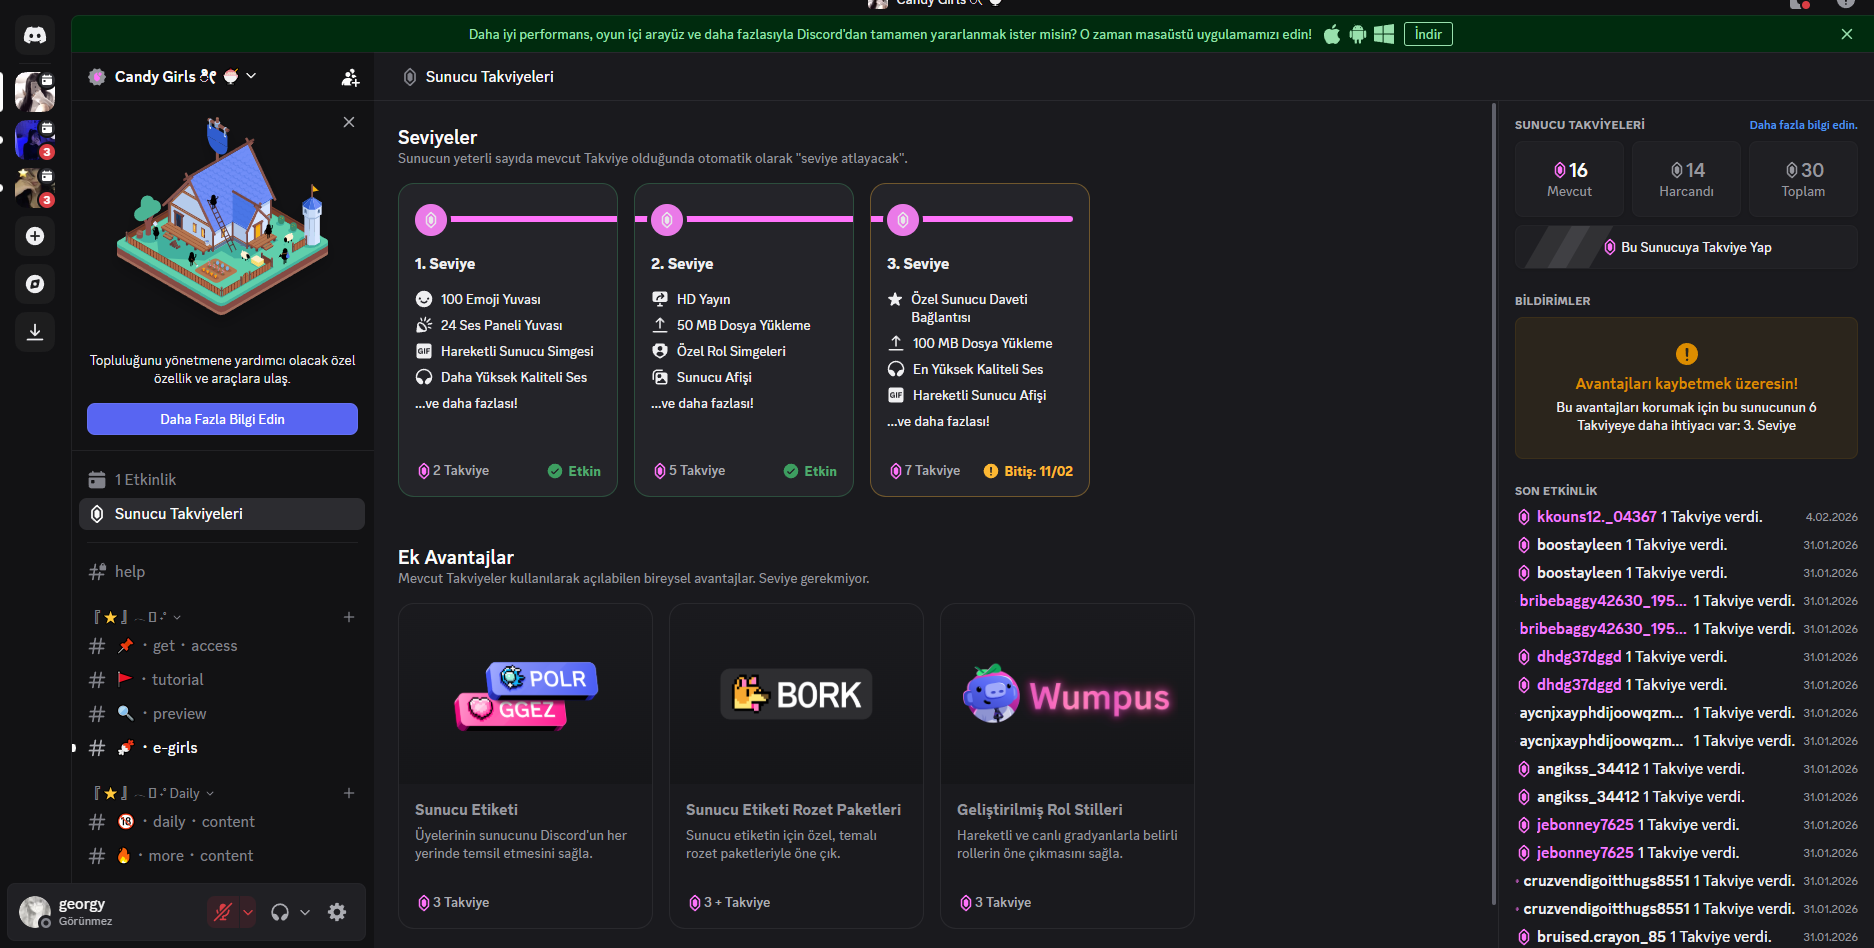Viewport: 1874px width, 948px height.
Task: Click Etkin status on 2. Seviye card
Action: click(810, 471)
